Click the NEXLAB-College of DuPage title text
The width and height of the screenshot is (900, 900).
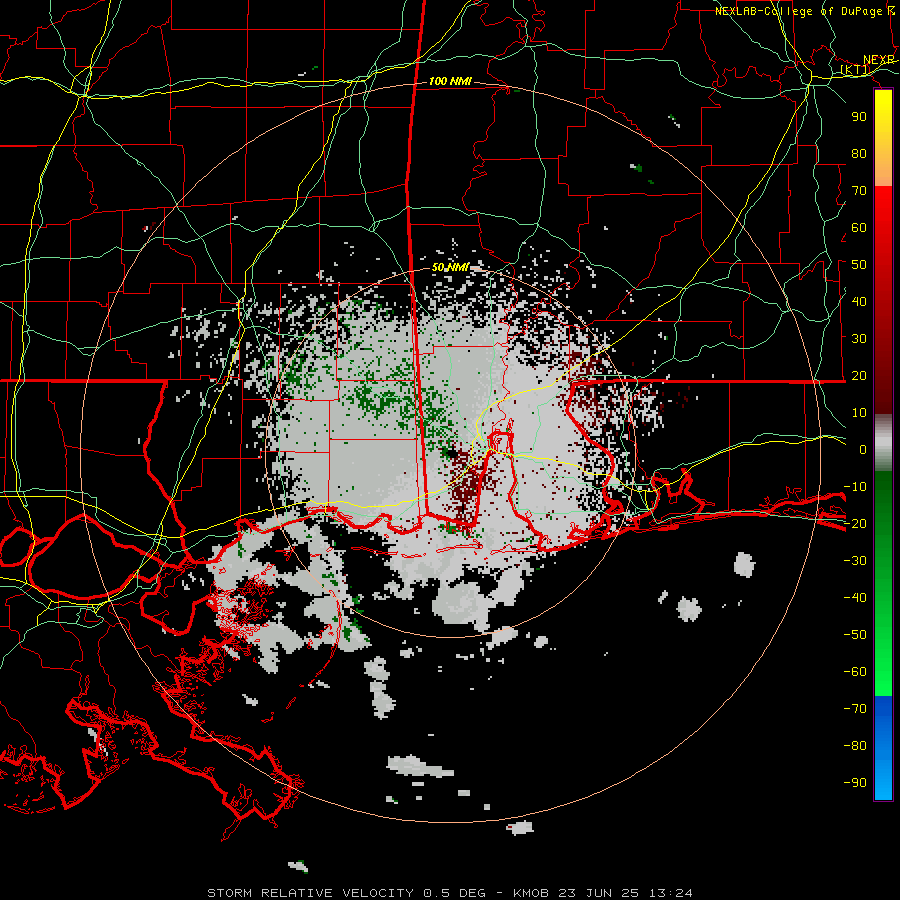tap(798, 11)
